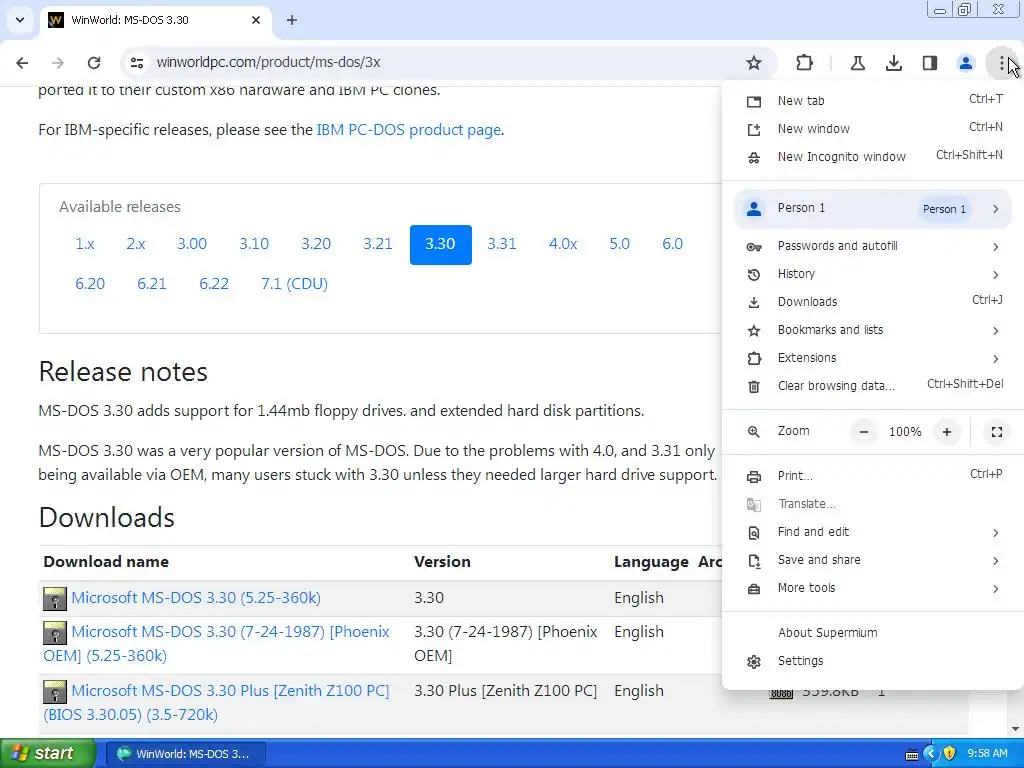The image size is (1024, 768).
Task: Open a new tab with the plus button
Action: coord(292,20)
